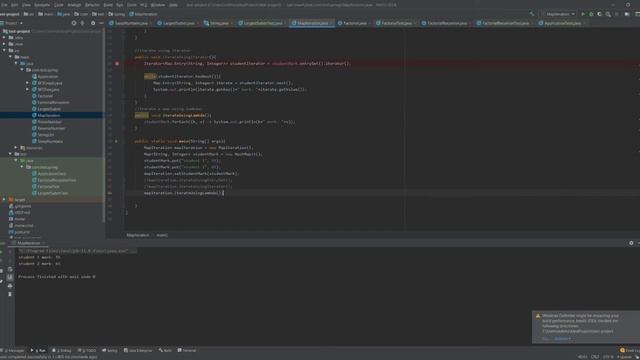The image size is (640, 360).
Task: Click Windows Defender notification Fix link
Action: pyautogui.click(x=545, y=338)
